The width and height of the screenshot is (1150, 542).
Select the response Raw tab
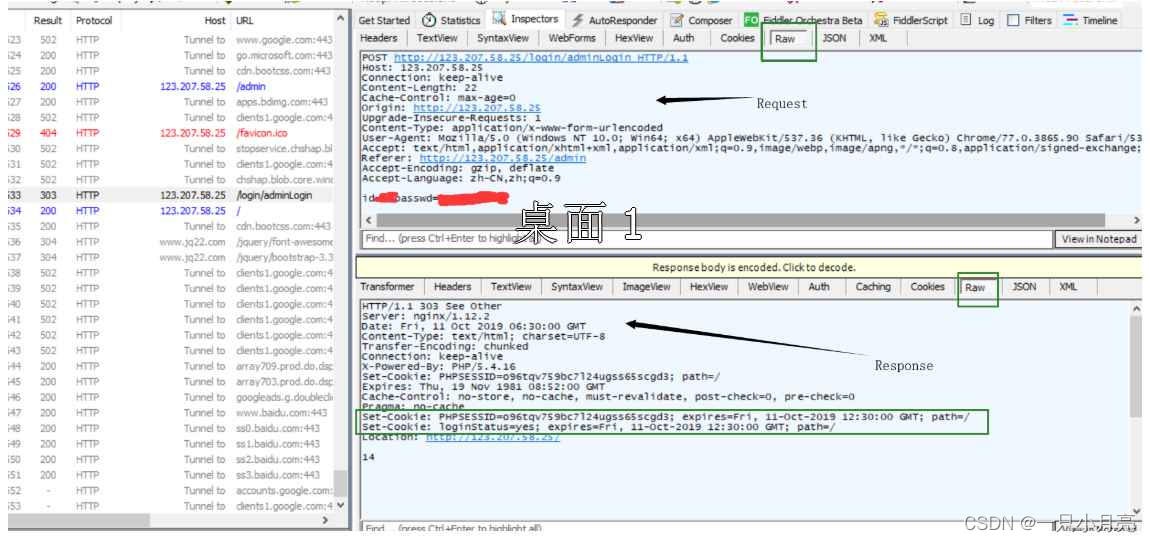[x=975, y=288]
